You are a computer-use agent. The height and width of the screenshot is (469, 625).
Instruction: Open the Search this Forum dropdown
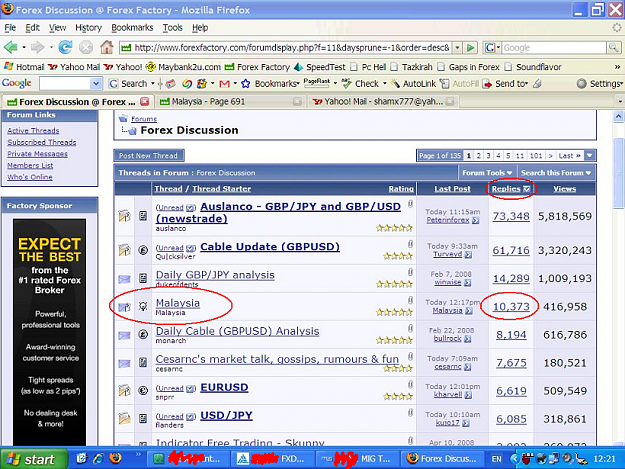[556, 173]
